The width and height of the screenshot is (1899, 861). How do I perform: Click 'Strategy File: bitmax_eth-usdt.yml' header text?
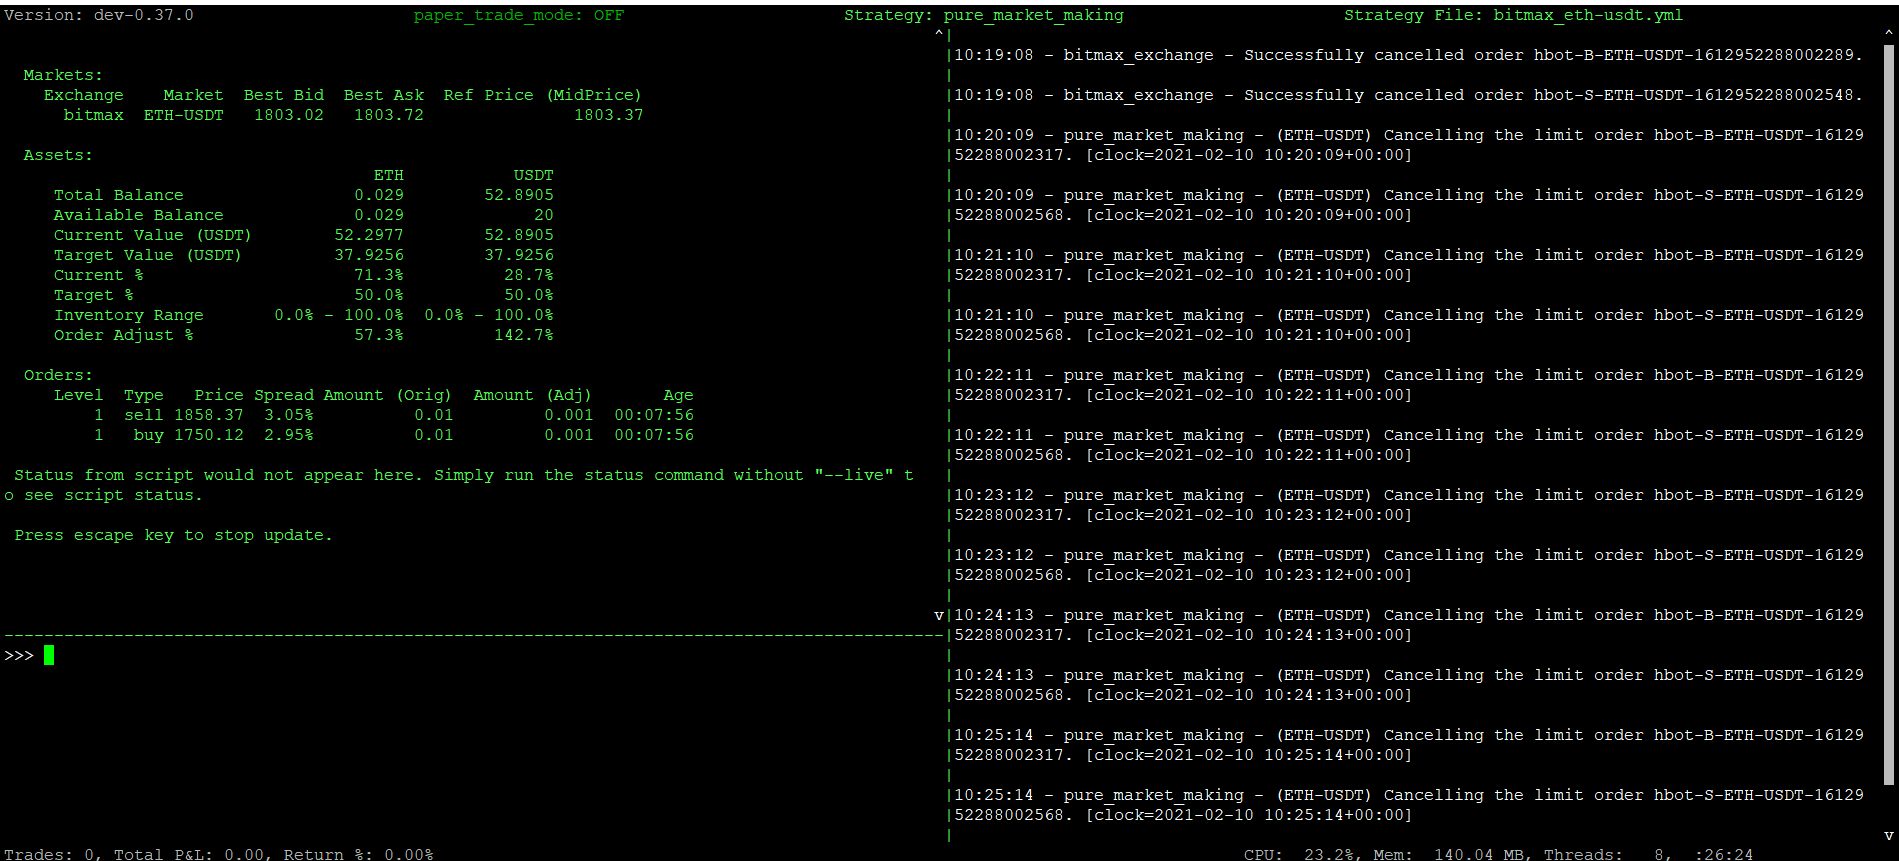[1513, 15]
